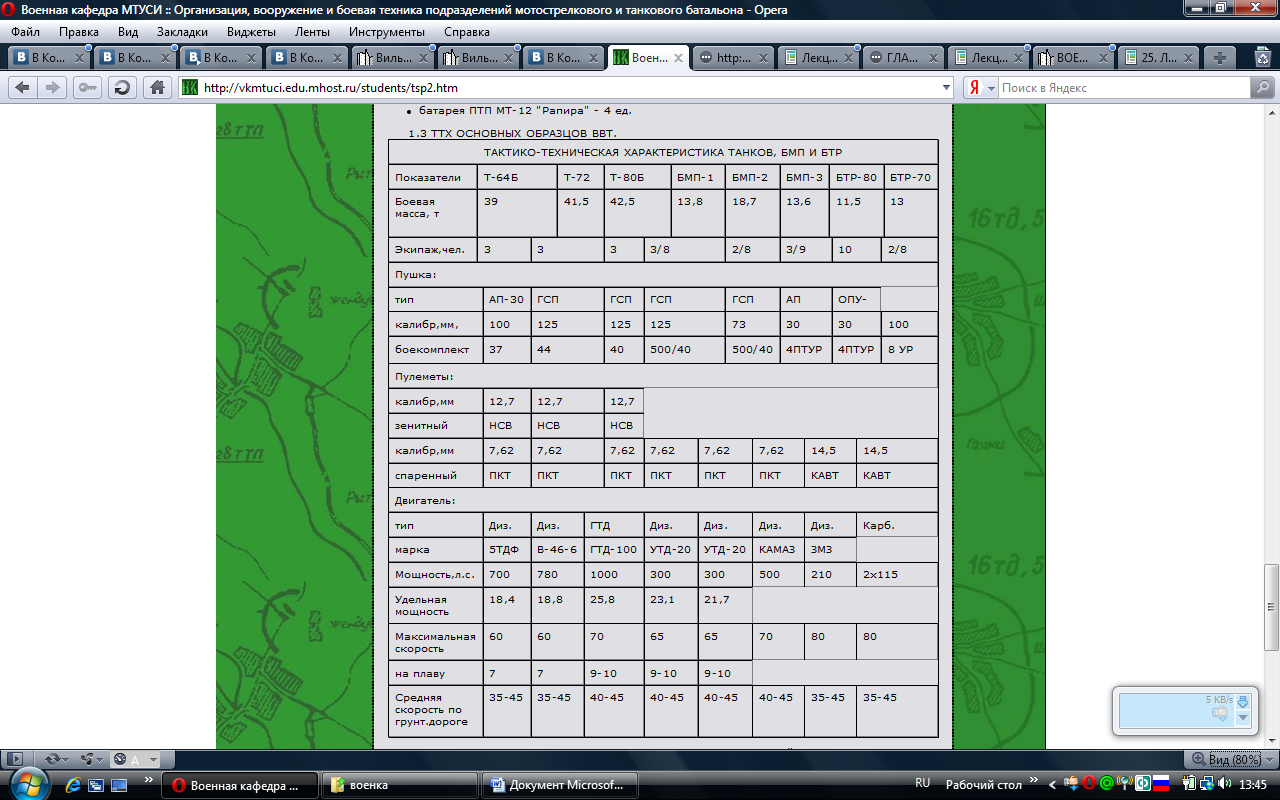Click the 13:45 taskbar clock
The height and width of the screenshot is (800, 1280).
point(1253,784)
